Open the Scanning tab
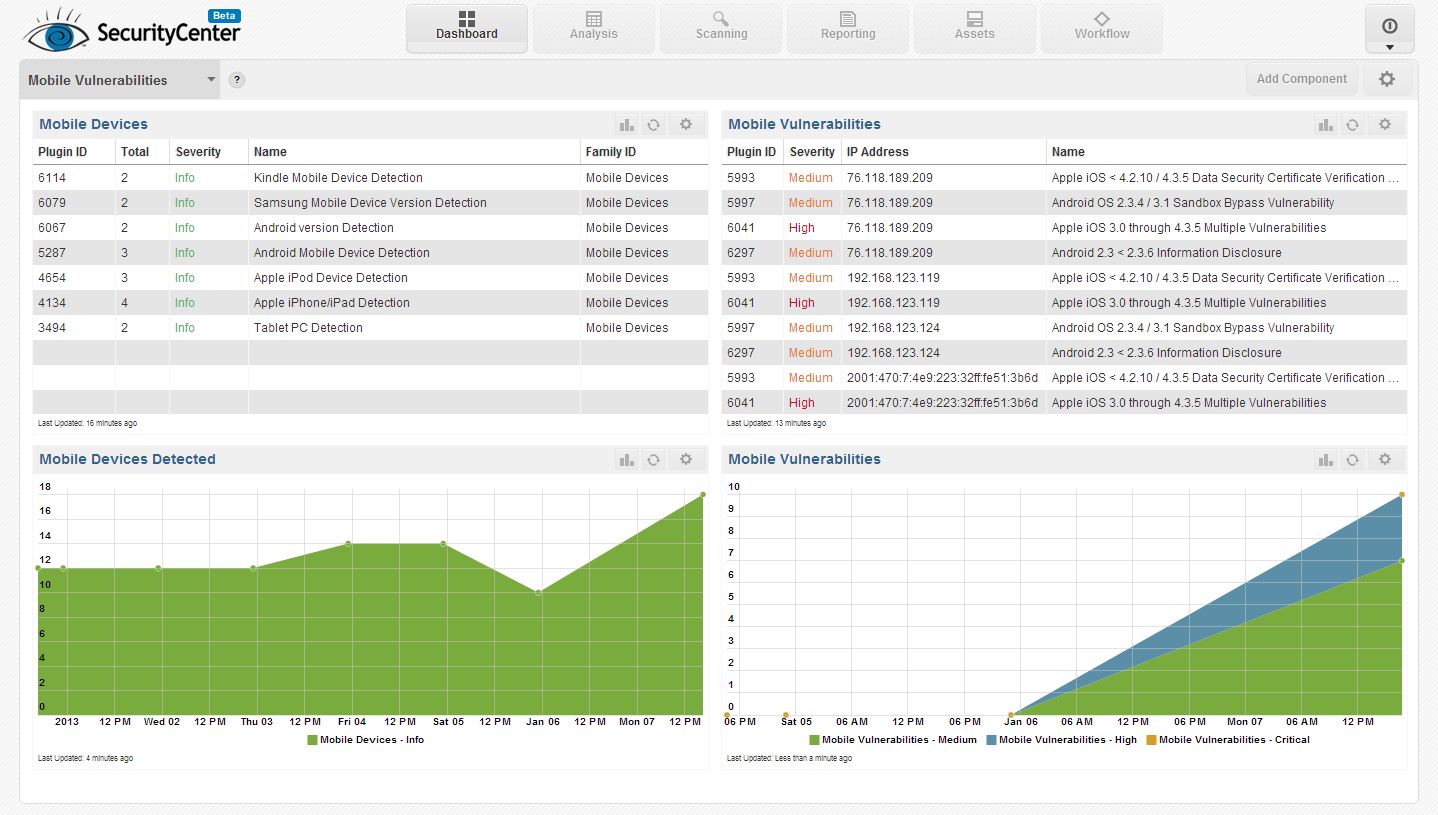 [x=721, y=28]
